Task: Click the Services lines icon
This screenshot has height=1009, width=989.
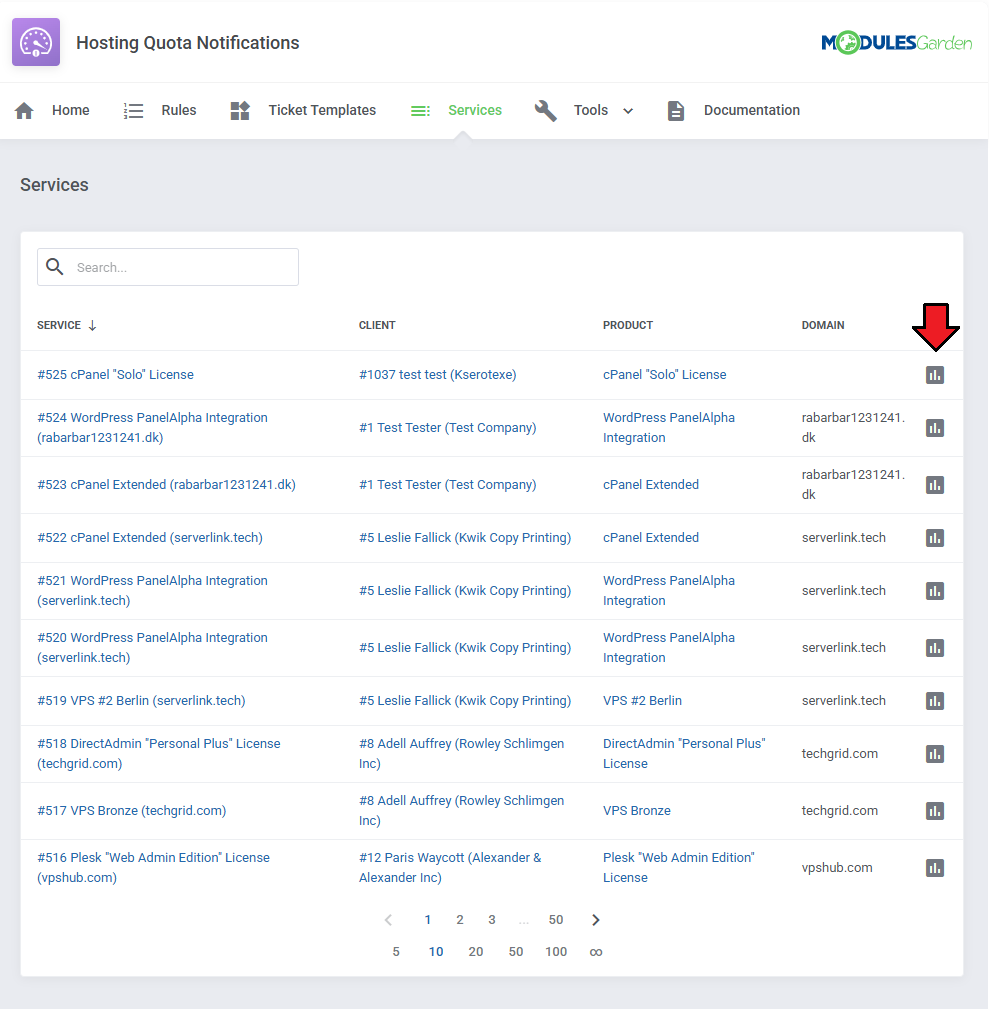Action: (420, 111)
